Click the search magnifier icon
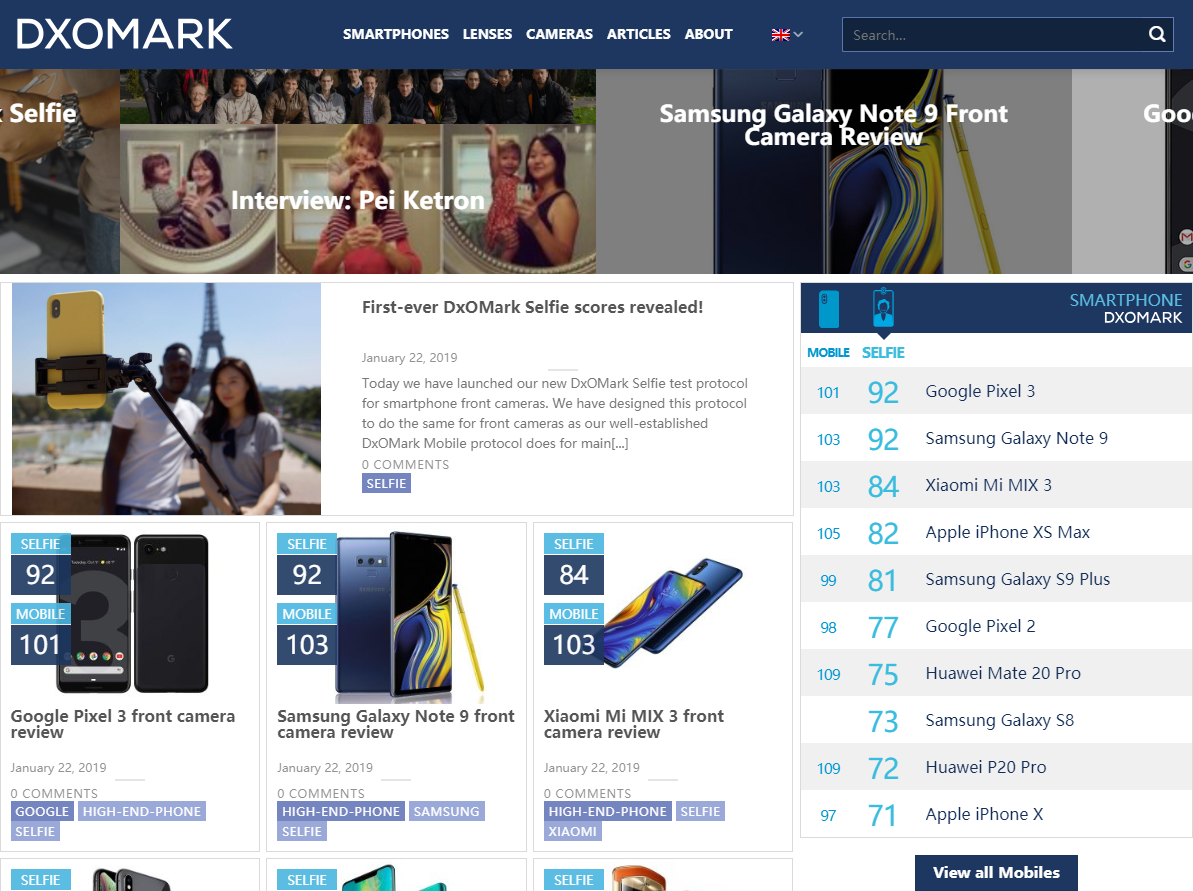1193x891 pixels. click(x=1156, y=34)
